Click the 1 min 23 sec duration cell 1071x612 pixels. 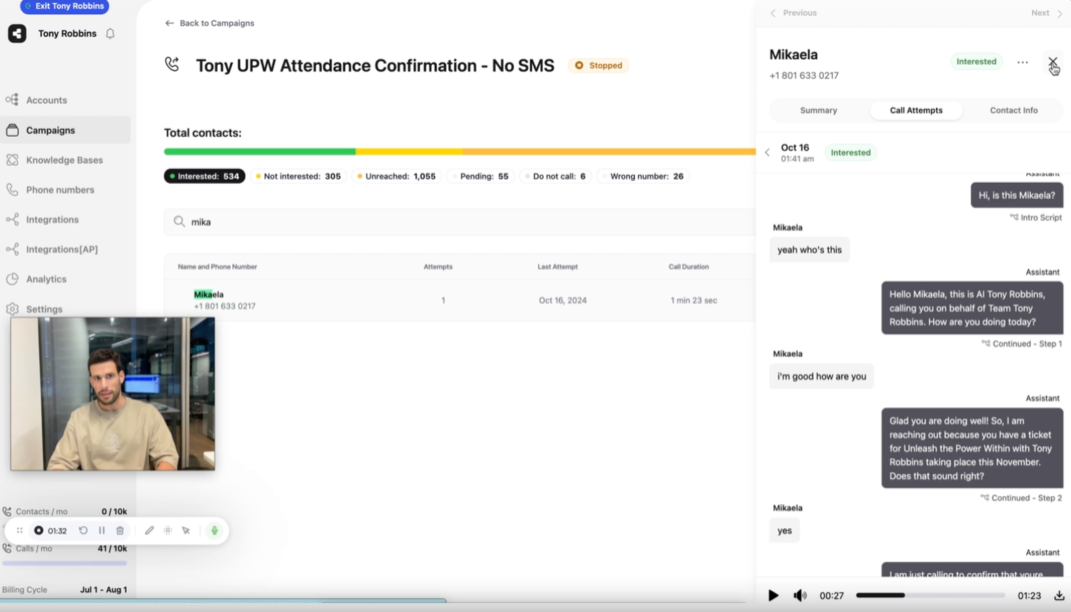click(x=693, y=301)
